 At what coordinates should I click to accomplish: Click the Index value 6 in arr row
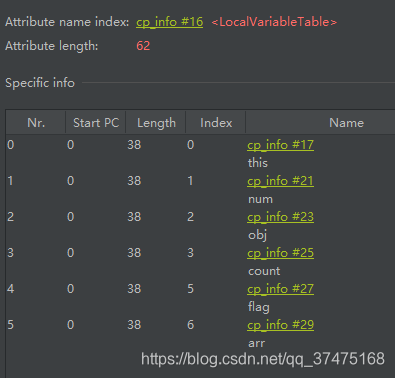190,325
